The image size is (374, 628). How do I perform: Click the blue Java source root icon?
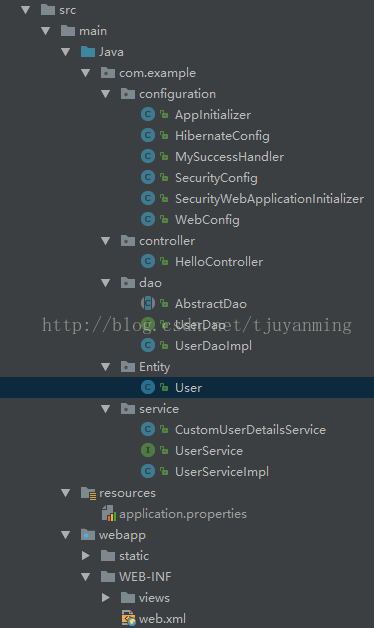tap(88, 52)
